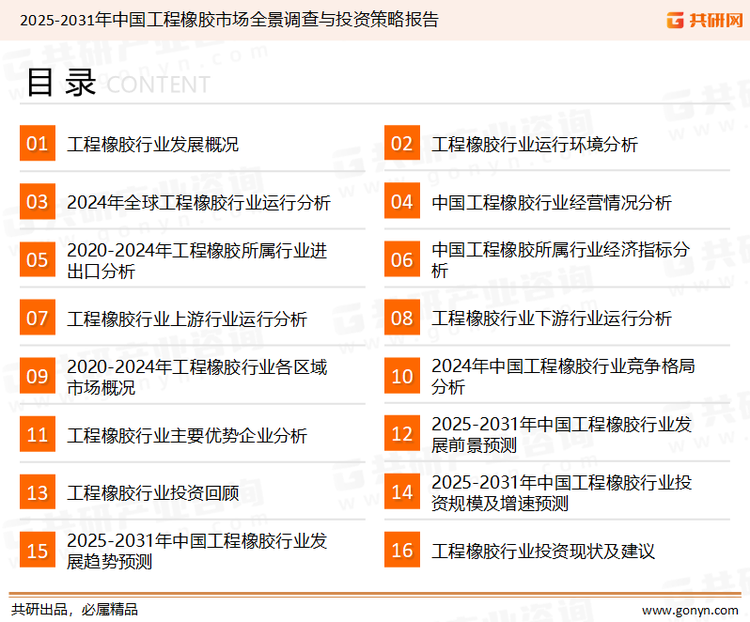Open chapter 2024年全球工程橡胶行业运行分析
This screenshot has width=750, height=622.
199,202
